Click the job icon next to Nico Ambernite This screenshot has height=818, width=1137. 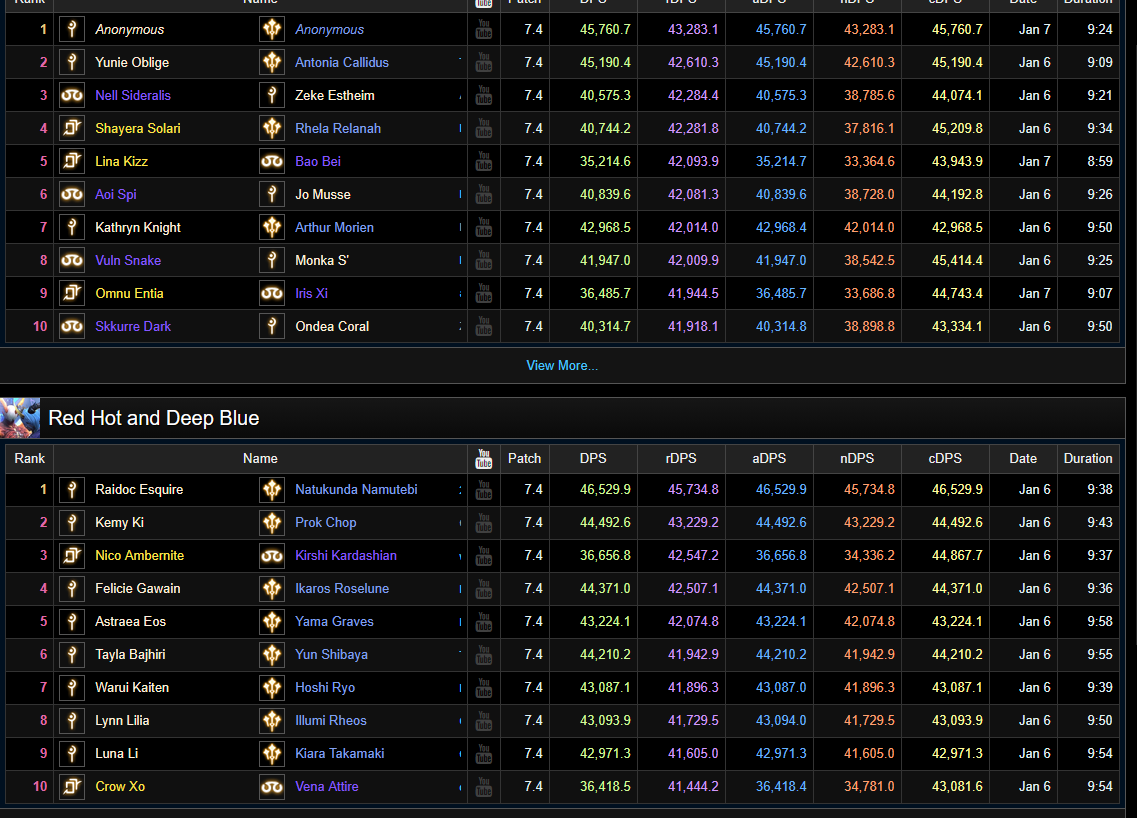72,555
